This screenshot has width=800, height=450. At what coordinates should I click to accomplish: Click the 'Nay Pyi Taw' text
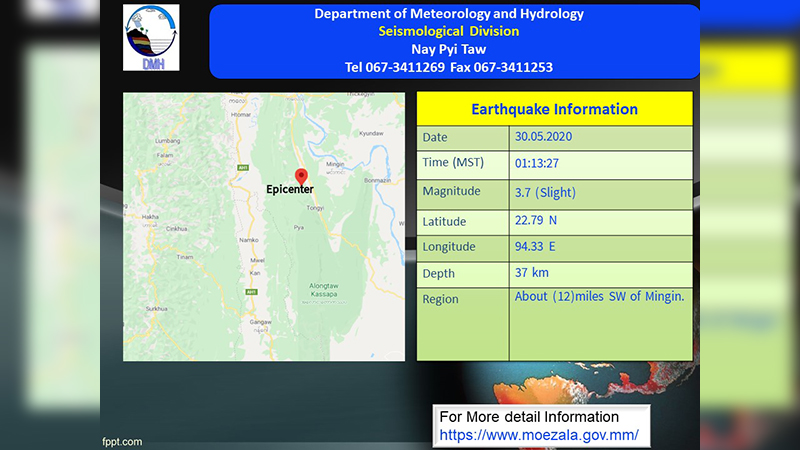point(449,49)
